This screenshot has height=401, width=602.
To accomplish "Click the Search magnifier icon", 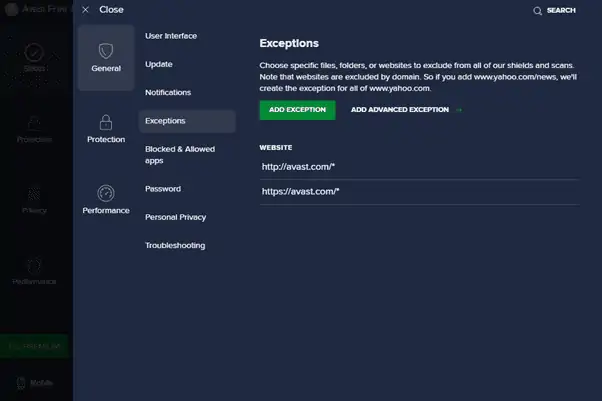I will [x=538, y=11].
